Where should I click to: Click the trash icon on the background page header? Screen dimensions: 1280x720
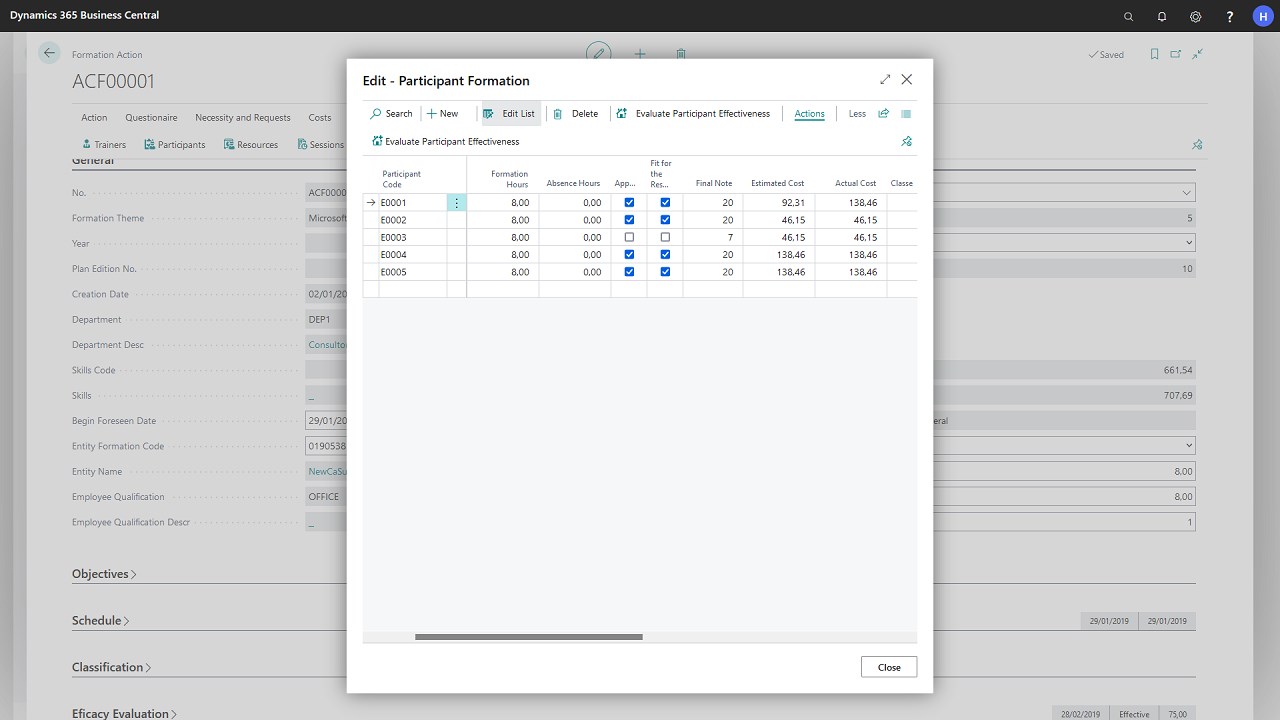pyautogui.click(x=681, y=54)
